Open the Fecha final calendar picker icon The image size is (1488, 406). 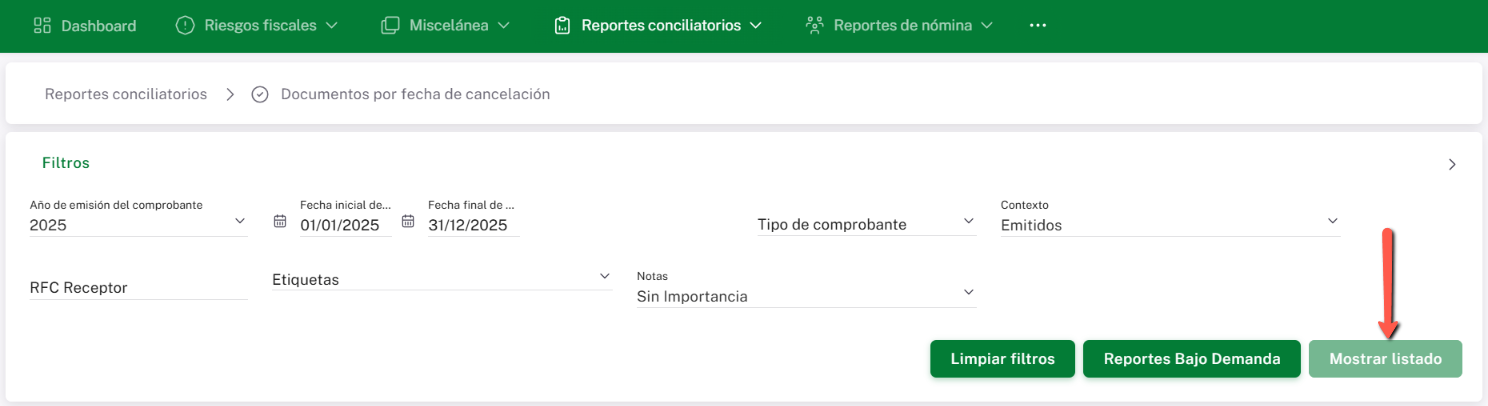[x=408, y=221]
